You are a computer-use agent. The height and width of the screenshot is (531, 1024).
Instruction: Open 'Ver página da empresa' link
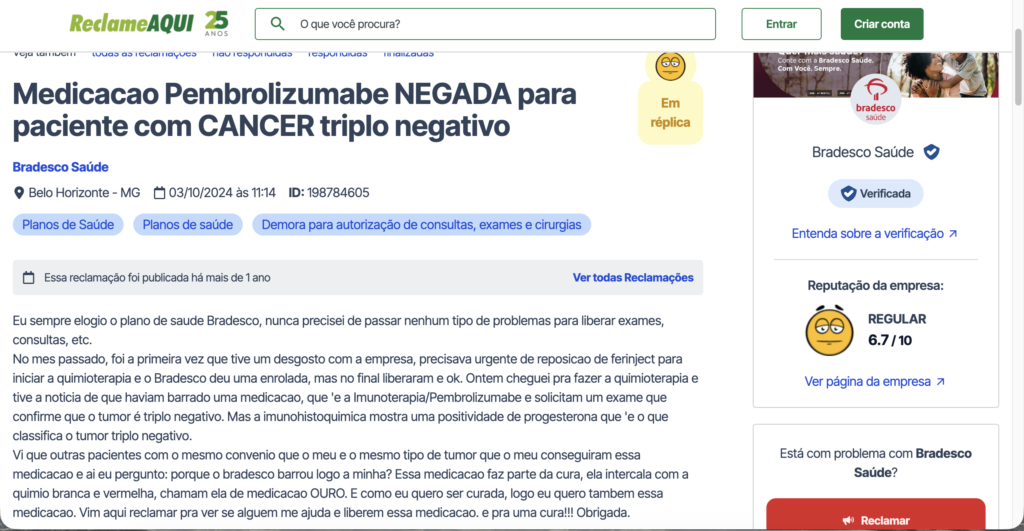(x=874, y=382)
